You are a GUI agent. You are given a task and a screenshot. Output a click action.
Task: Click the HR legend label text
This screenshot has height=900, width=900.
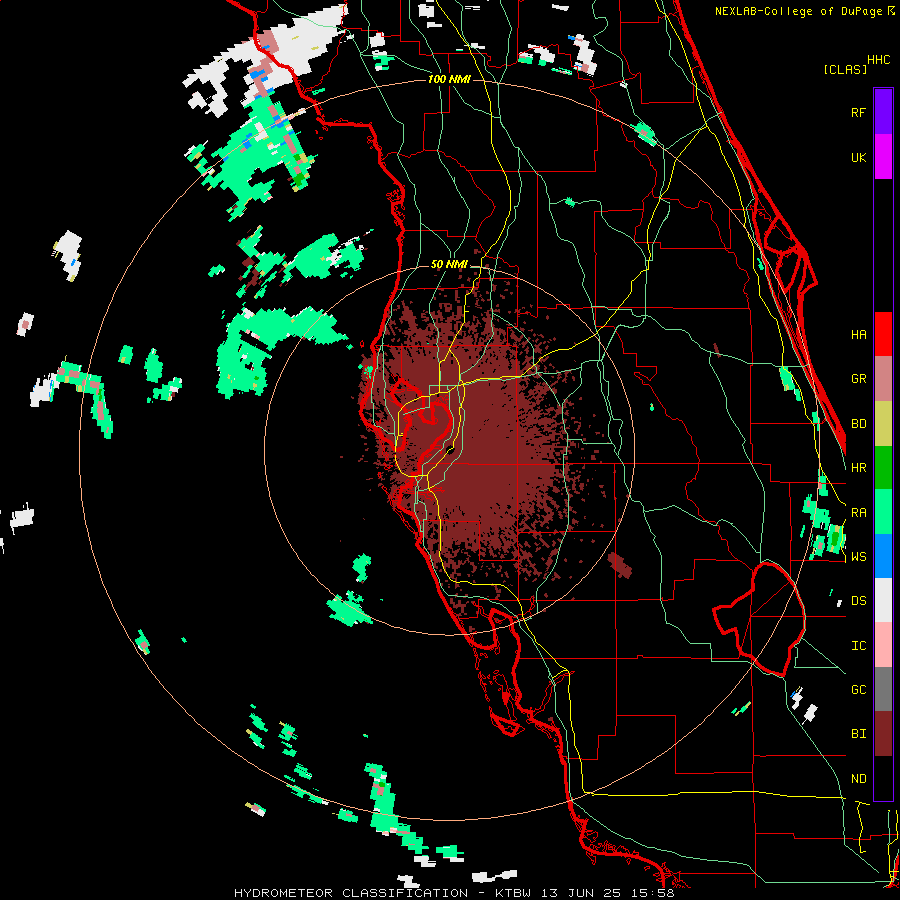click(x=858, y=468)
